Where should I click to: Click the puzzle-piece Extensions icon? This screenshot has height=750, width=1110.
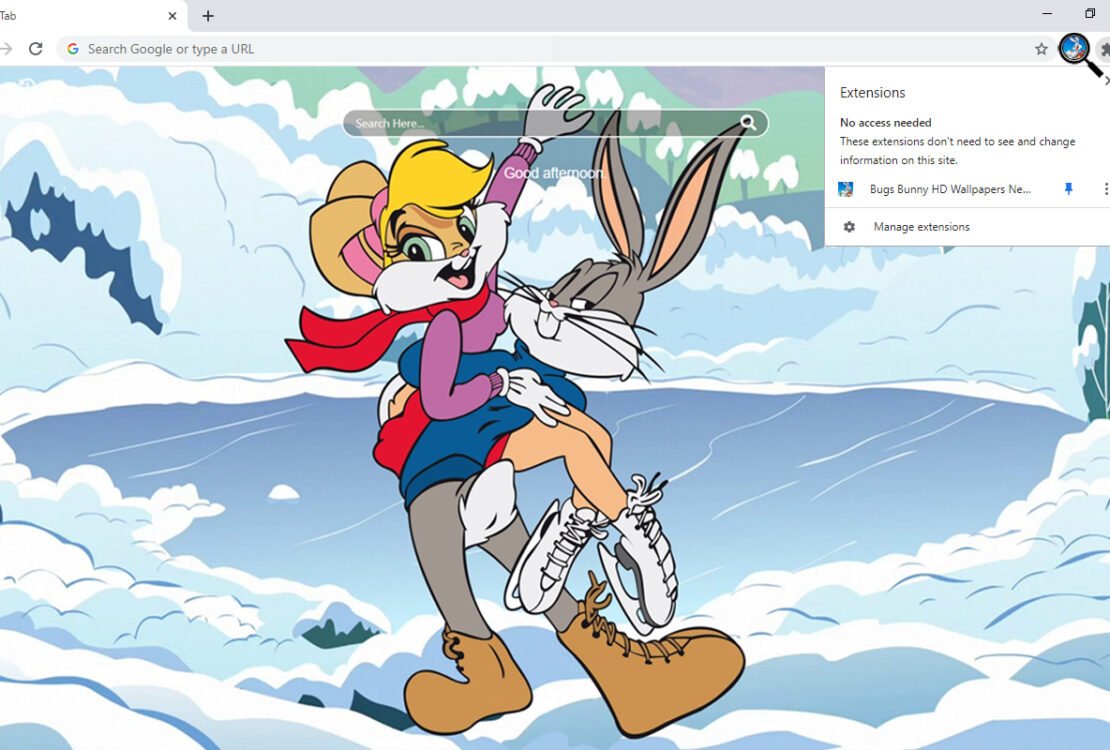(x=1104, y=49)
